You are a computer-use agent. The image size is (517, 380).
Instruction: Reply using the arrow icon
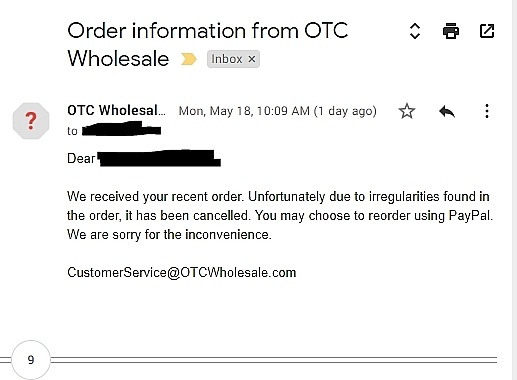click(447, 111)
